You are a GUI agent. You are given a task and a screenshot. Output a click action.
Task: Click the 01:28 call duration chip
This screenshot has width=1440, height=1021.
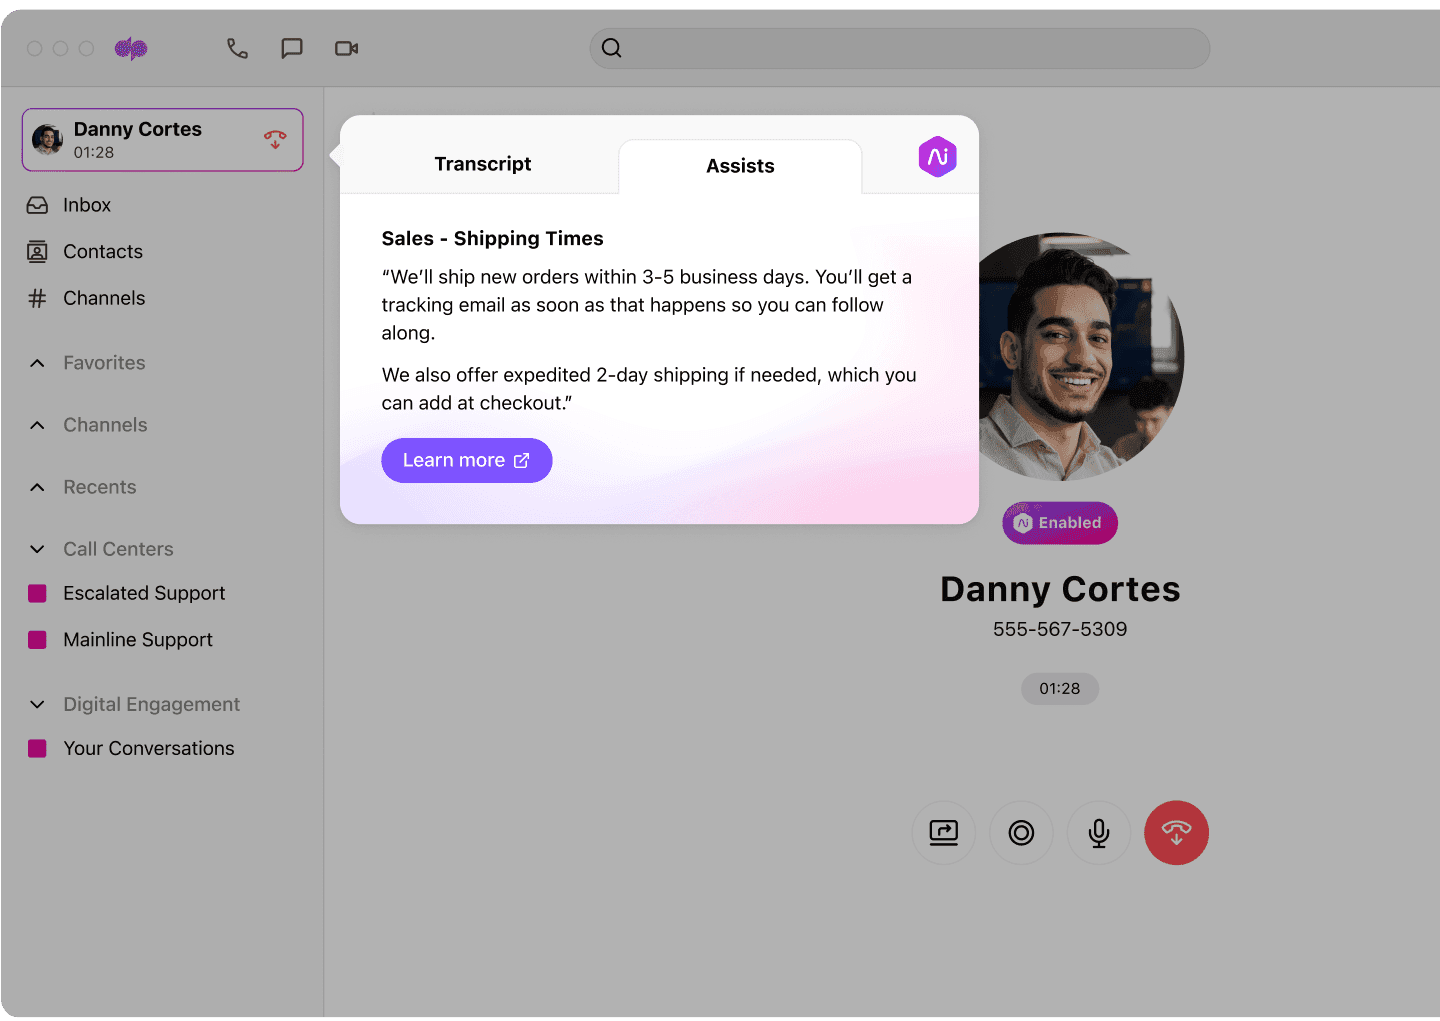(x=1059, y=688)
